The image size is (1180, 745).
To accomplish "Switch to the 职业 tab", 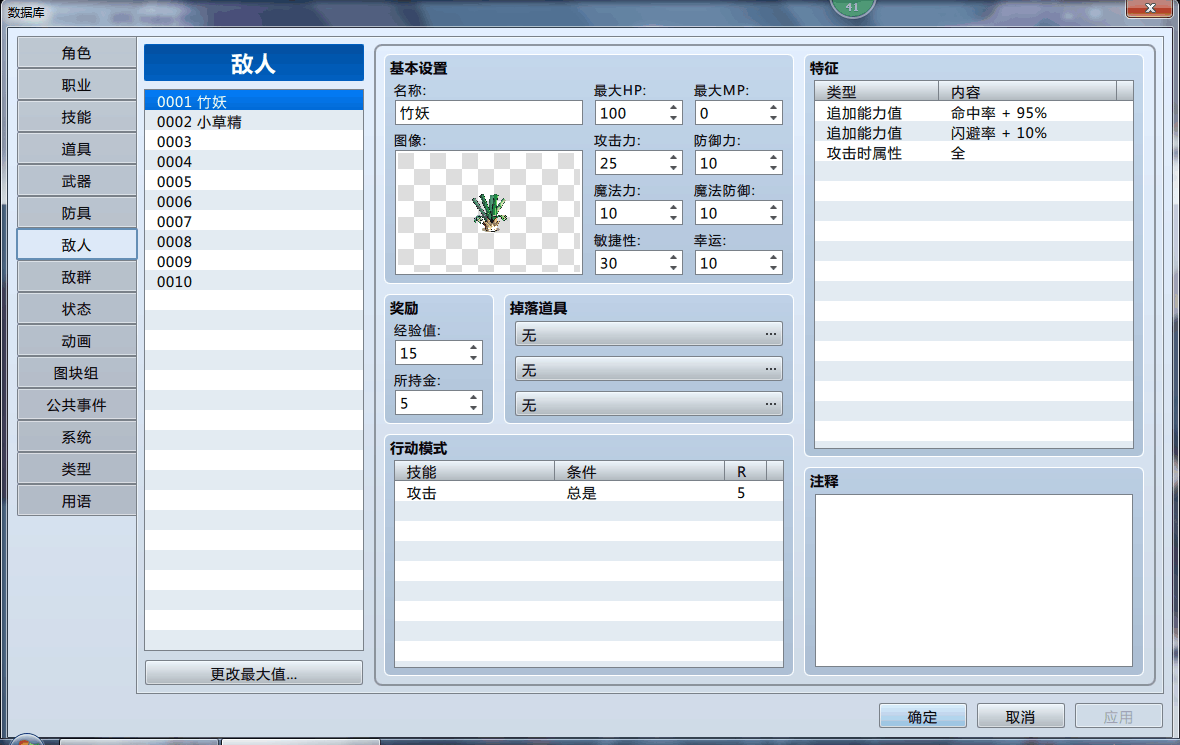I will [x=77, y=85].
